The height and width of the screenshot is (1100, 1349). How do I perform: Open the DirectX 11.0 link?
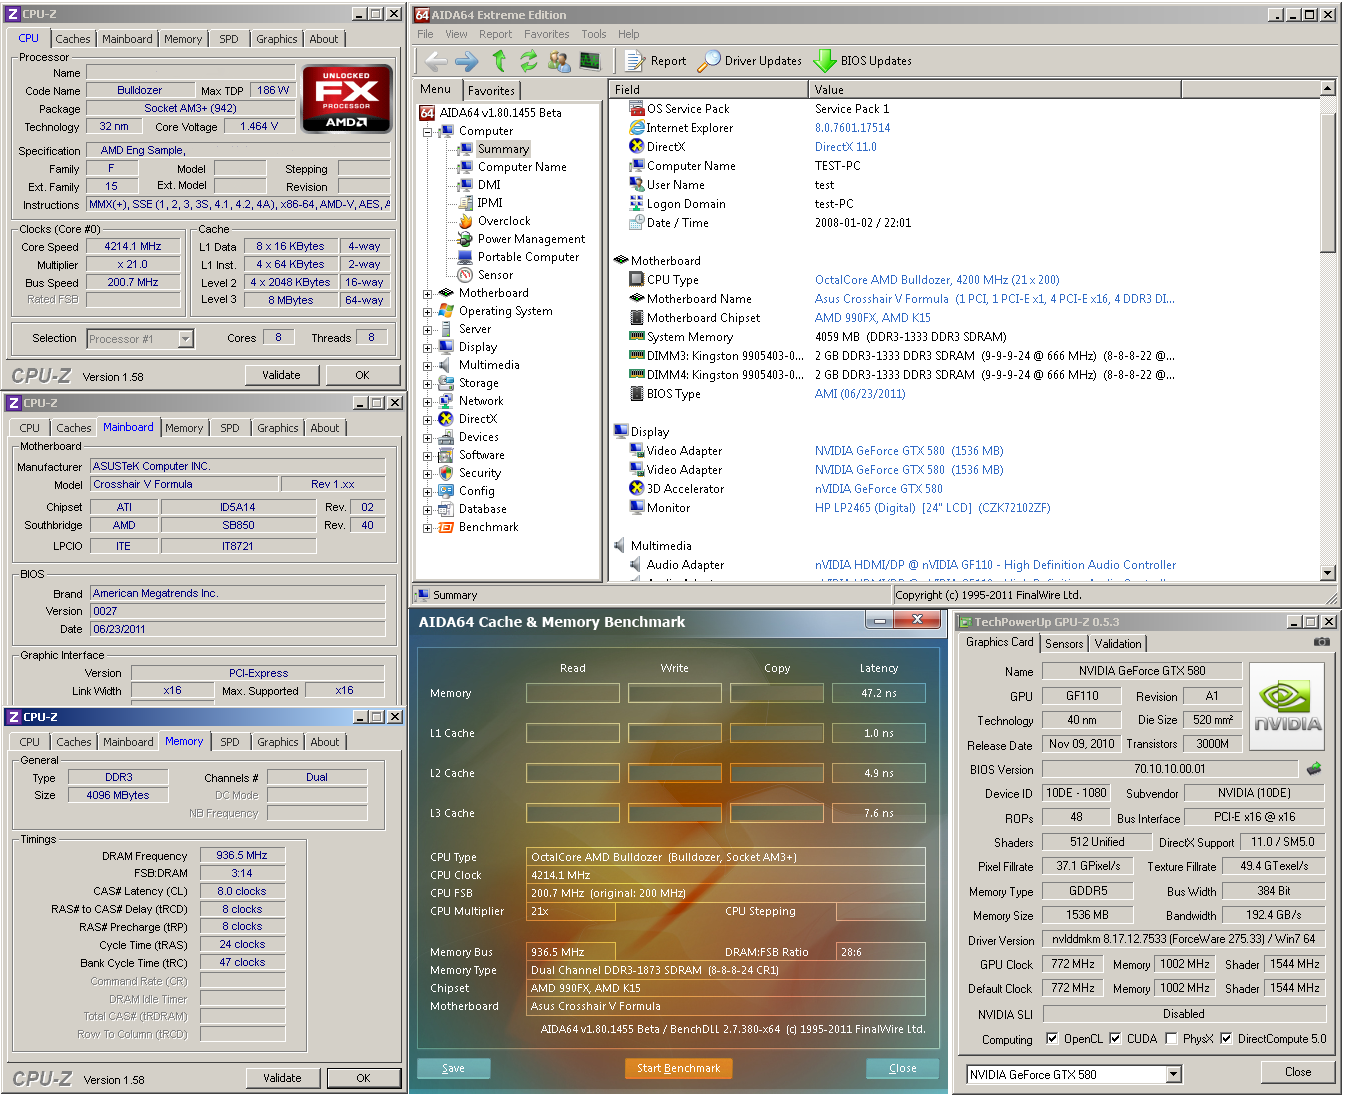tap(845, 147)
